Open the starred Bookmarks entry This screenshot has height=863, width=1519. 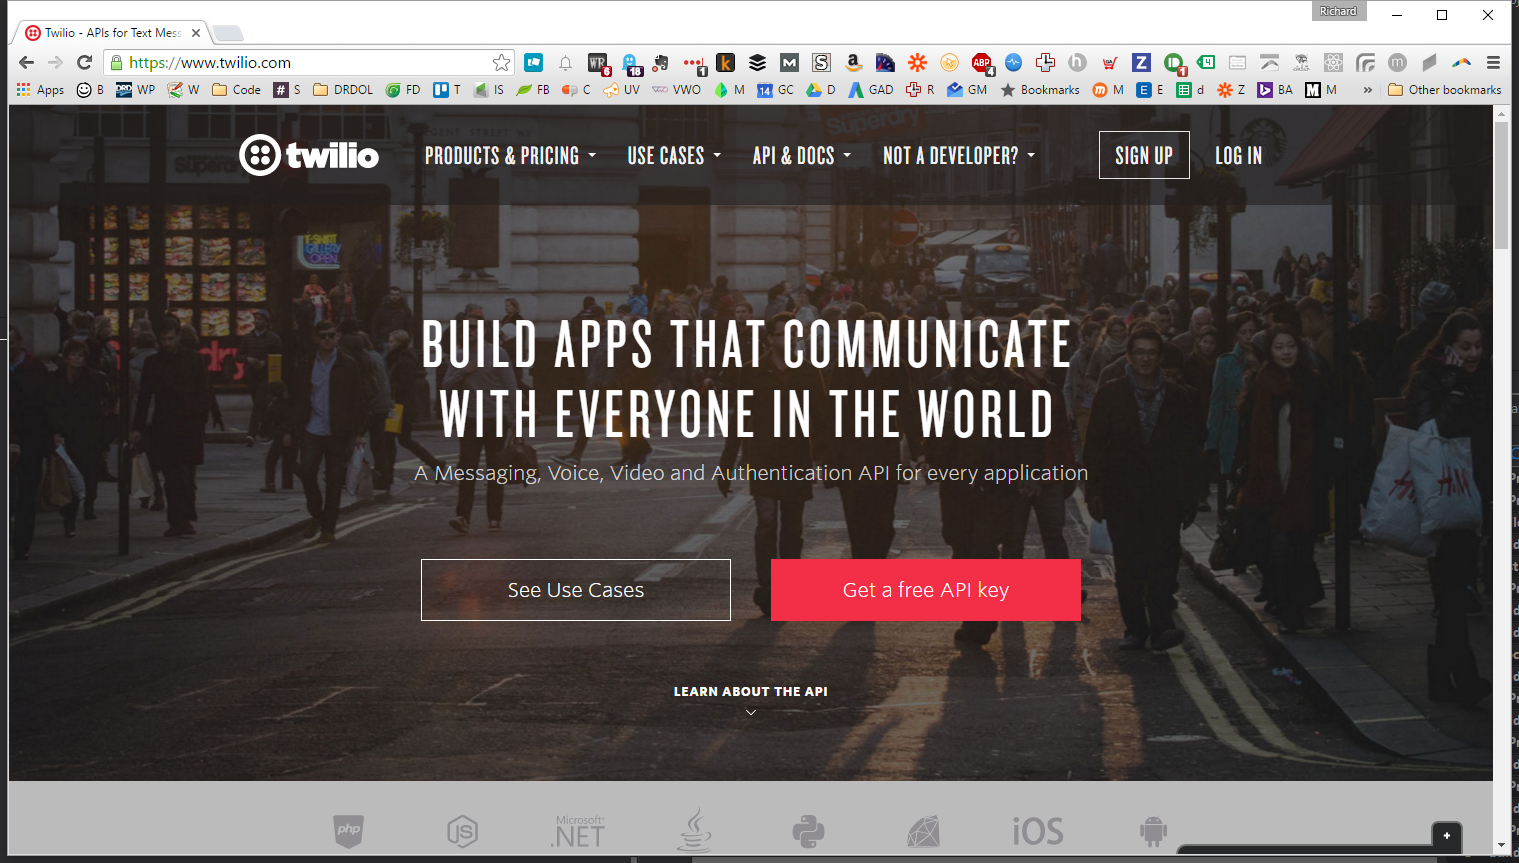pos(1040,90)
